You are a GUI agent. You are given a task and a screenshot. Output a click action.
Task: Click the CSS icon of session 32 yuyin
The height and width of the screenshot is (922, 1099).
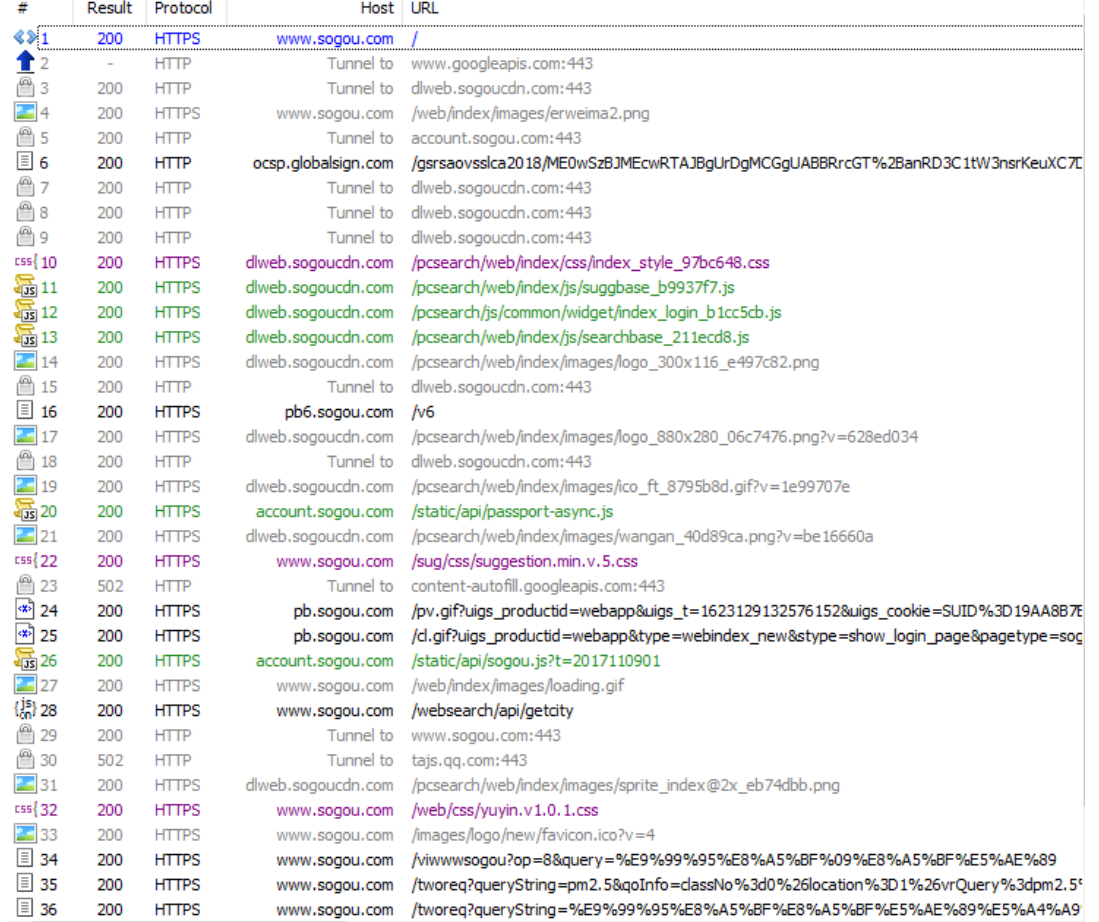25,809
